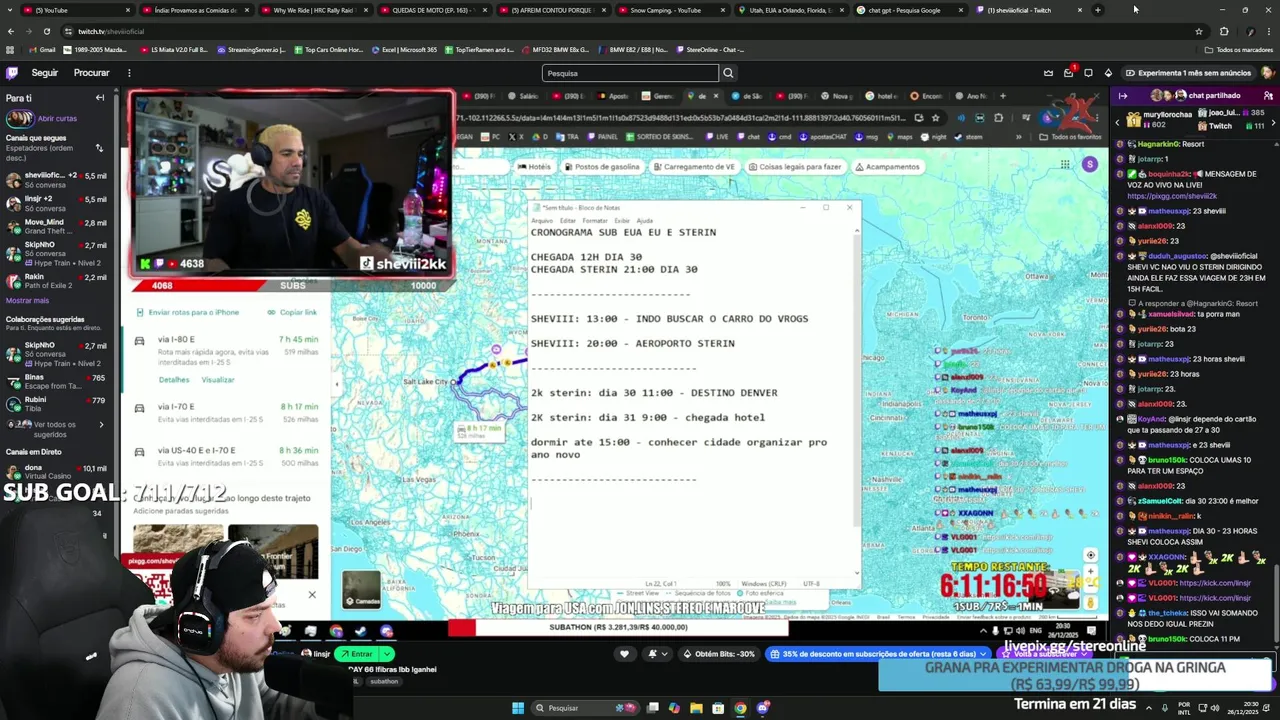Click Experimenta 1 mês sem anúncios button
Image resolution: width=1280 pixels, height=720 pixels.
click(x=1188, y=73)
